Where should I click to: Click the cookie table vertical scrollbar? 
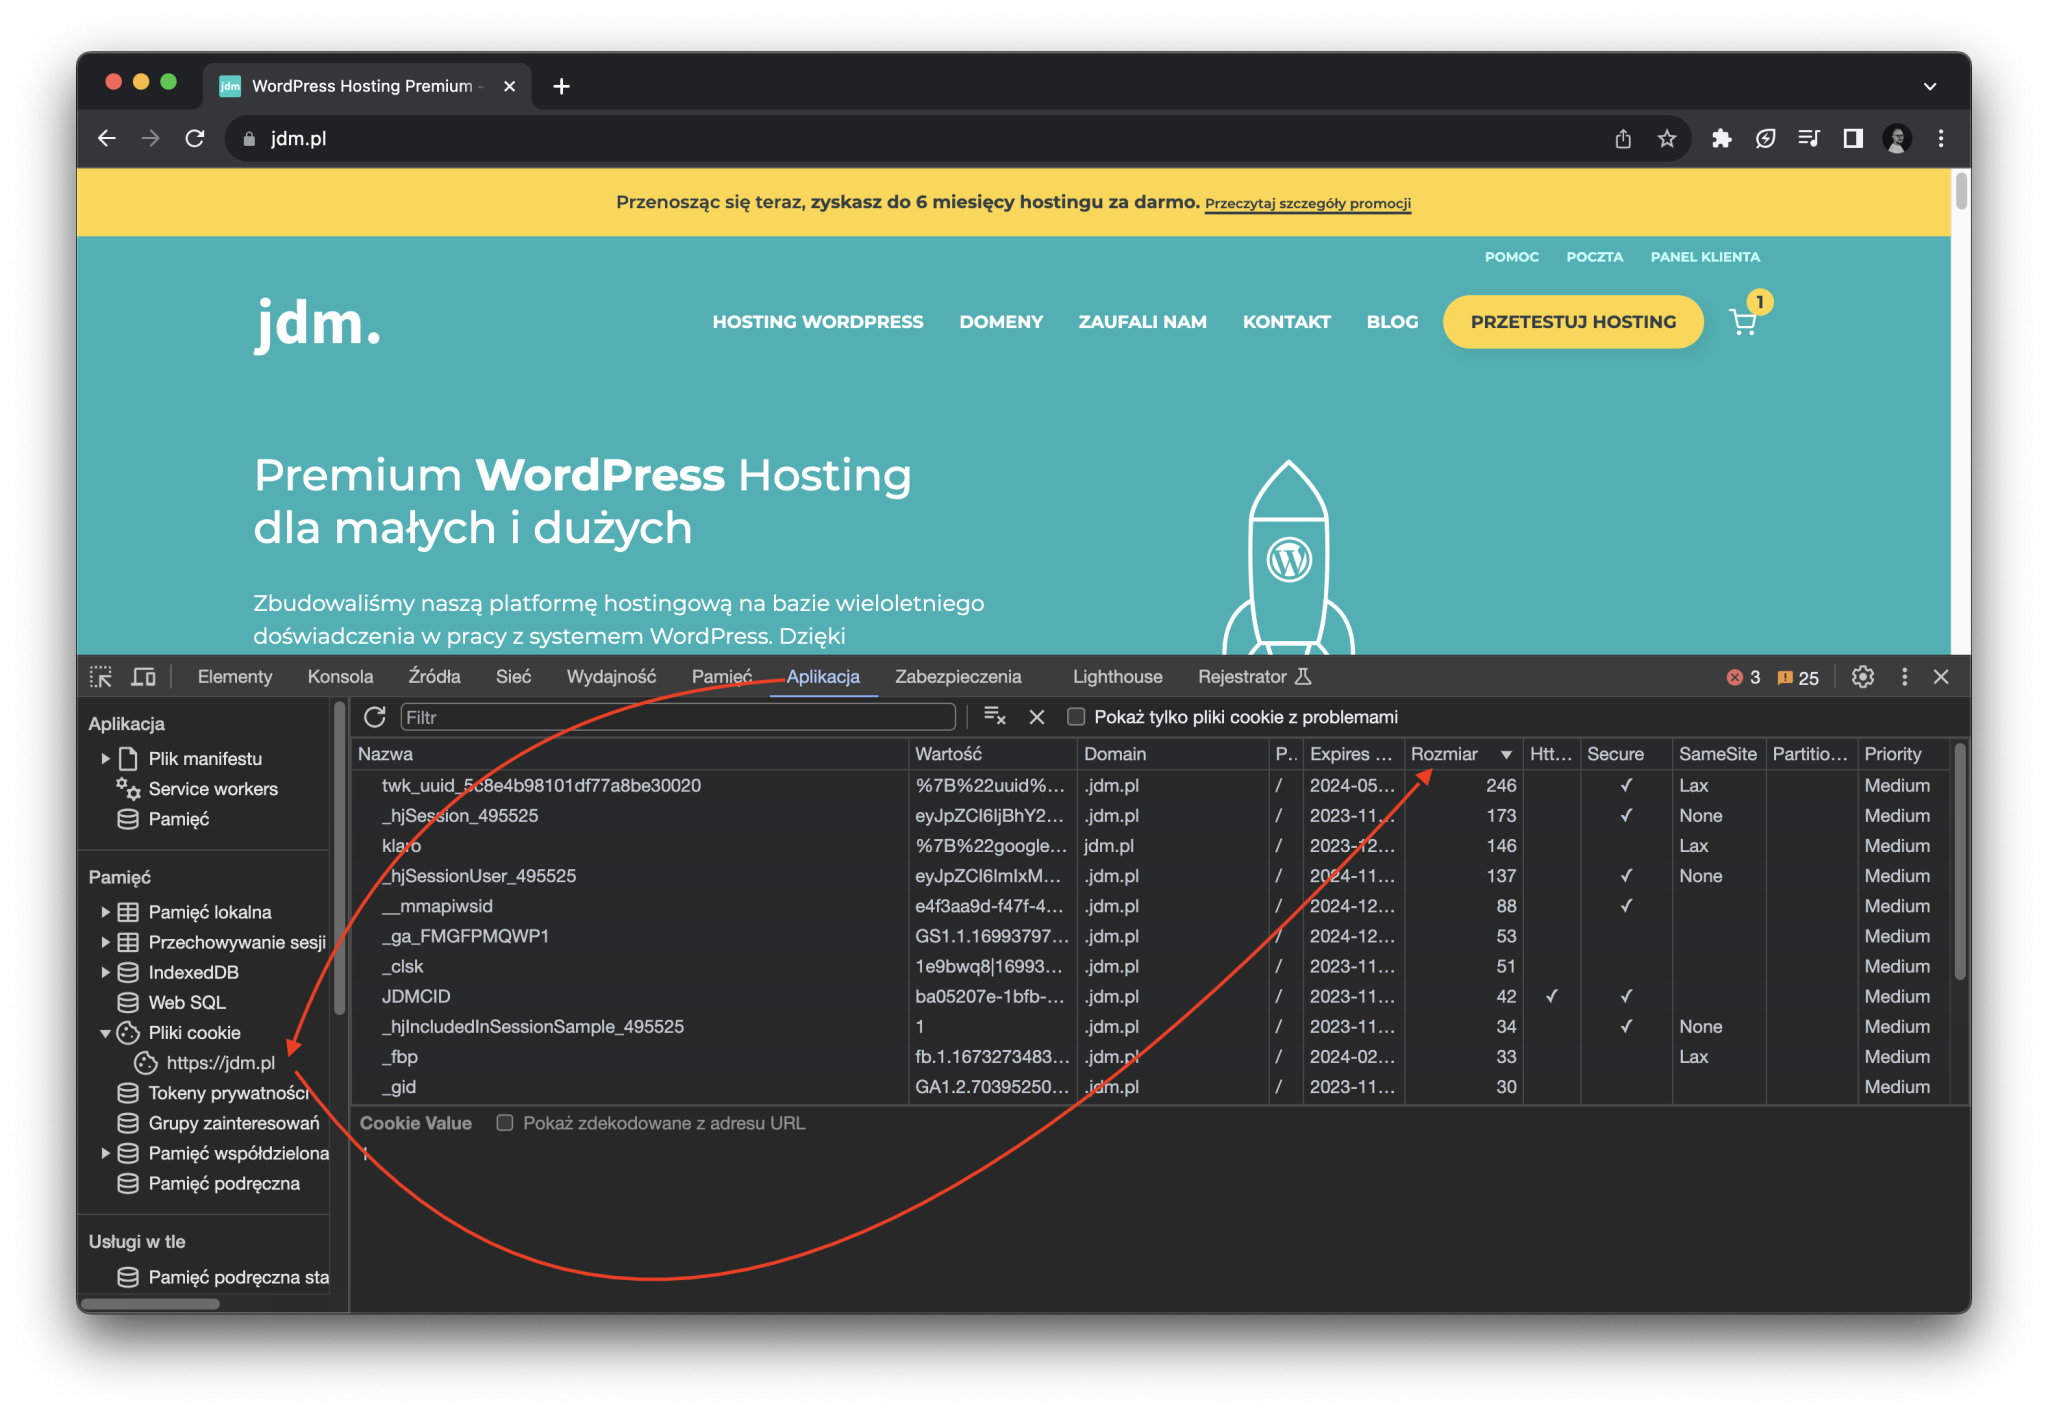(x=1960, y=862)
